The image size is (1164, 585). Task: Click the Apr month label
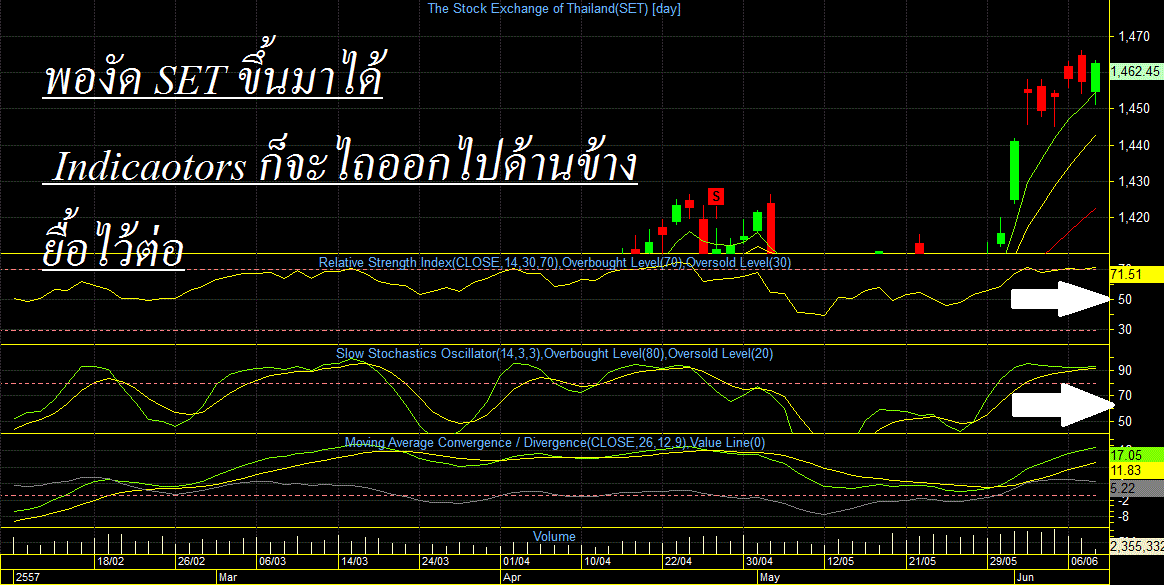(511, 577)
